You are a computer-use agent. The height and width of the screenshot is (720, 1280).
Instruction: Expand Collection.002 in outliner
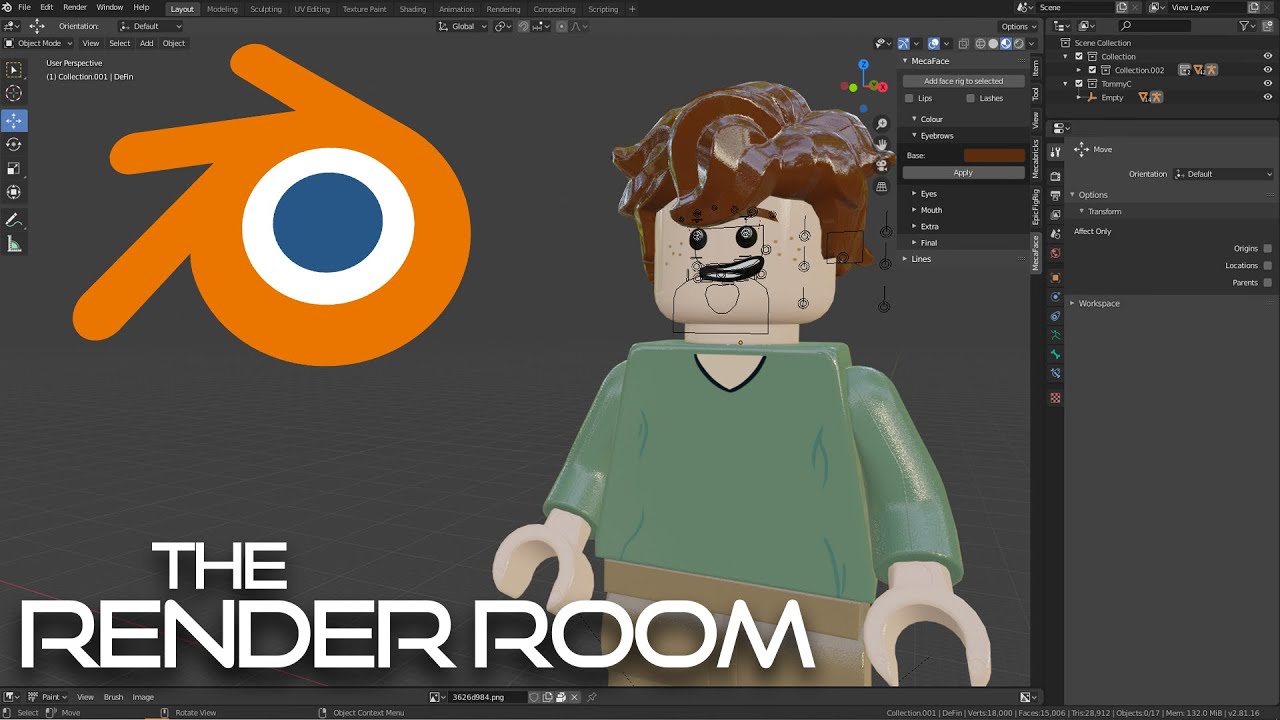click(x=1079, y=70)
